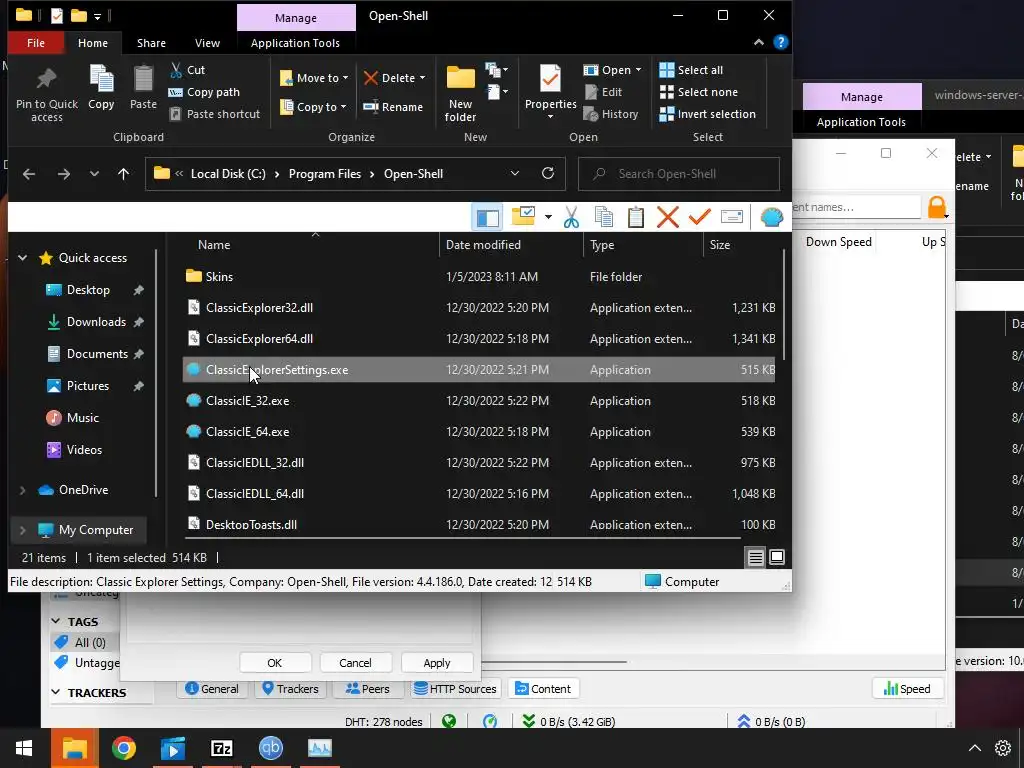Click Edit in Open group
Screen dimensions: 1024x768
(x=603, y=92)
